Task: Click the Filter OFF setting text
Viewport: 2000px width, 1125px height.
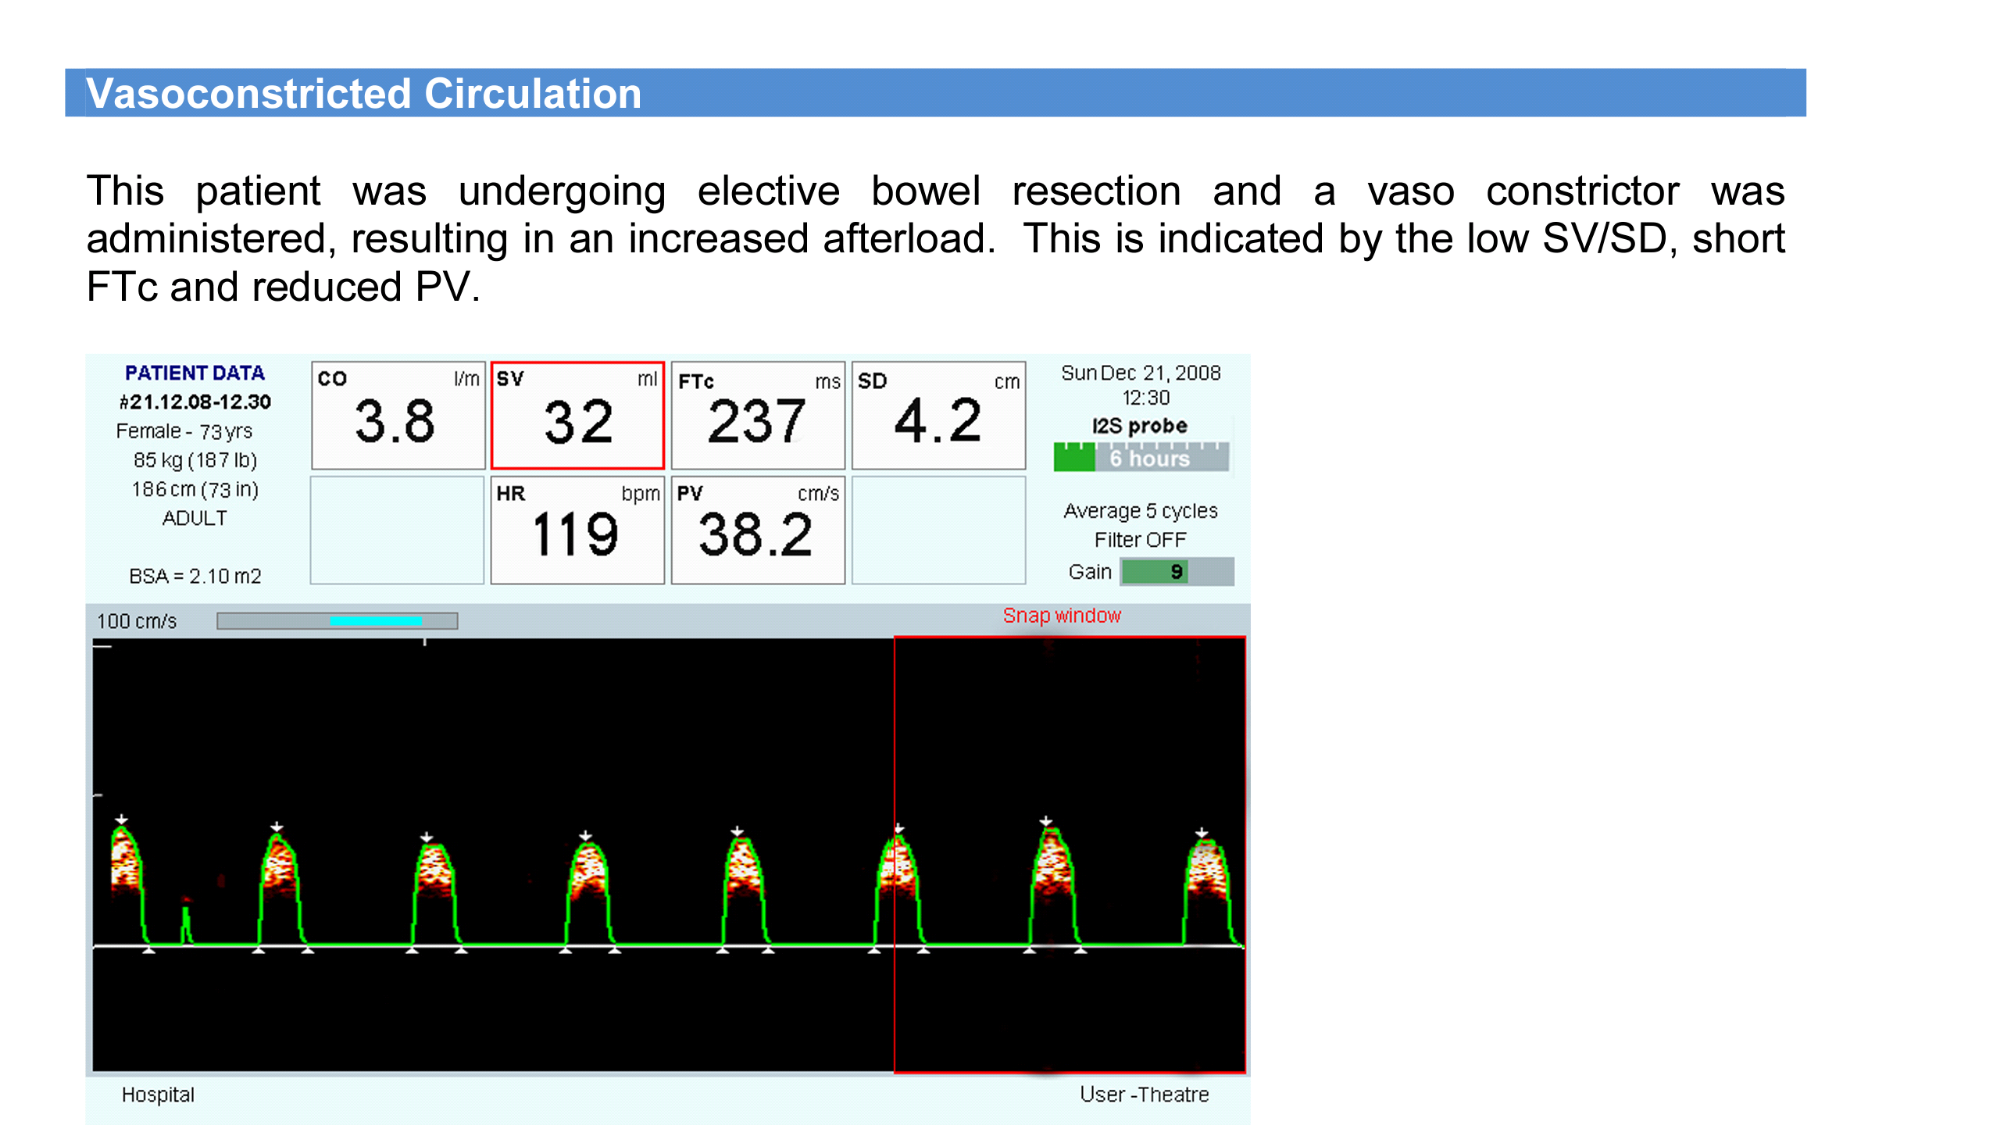Action: [1140, 540]
